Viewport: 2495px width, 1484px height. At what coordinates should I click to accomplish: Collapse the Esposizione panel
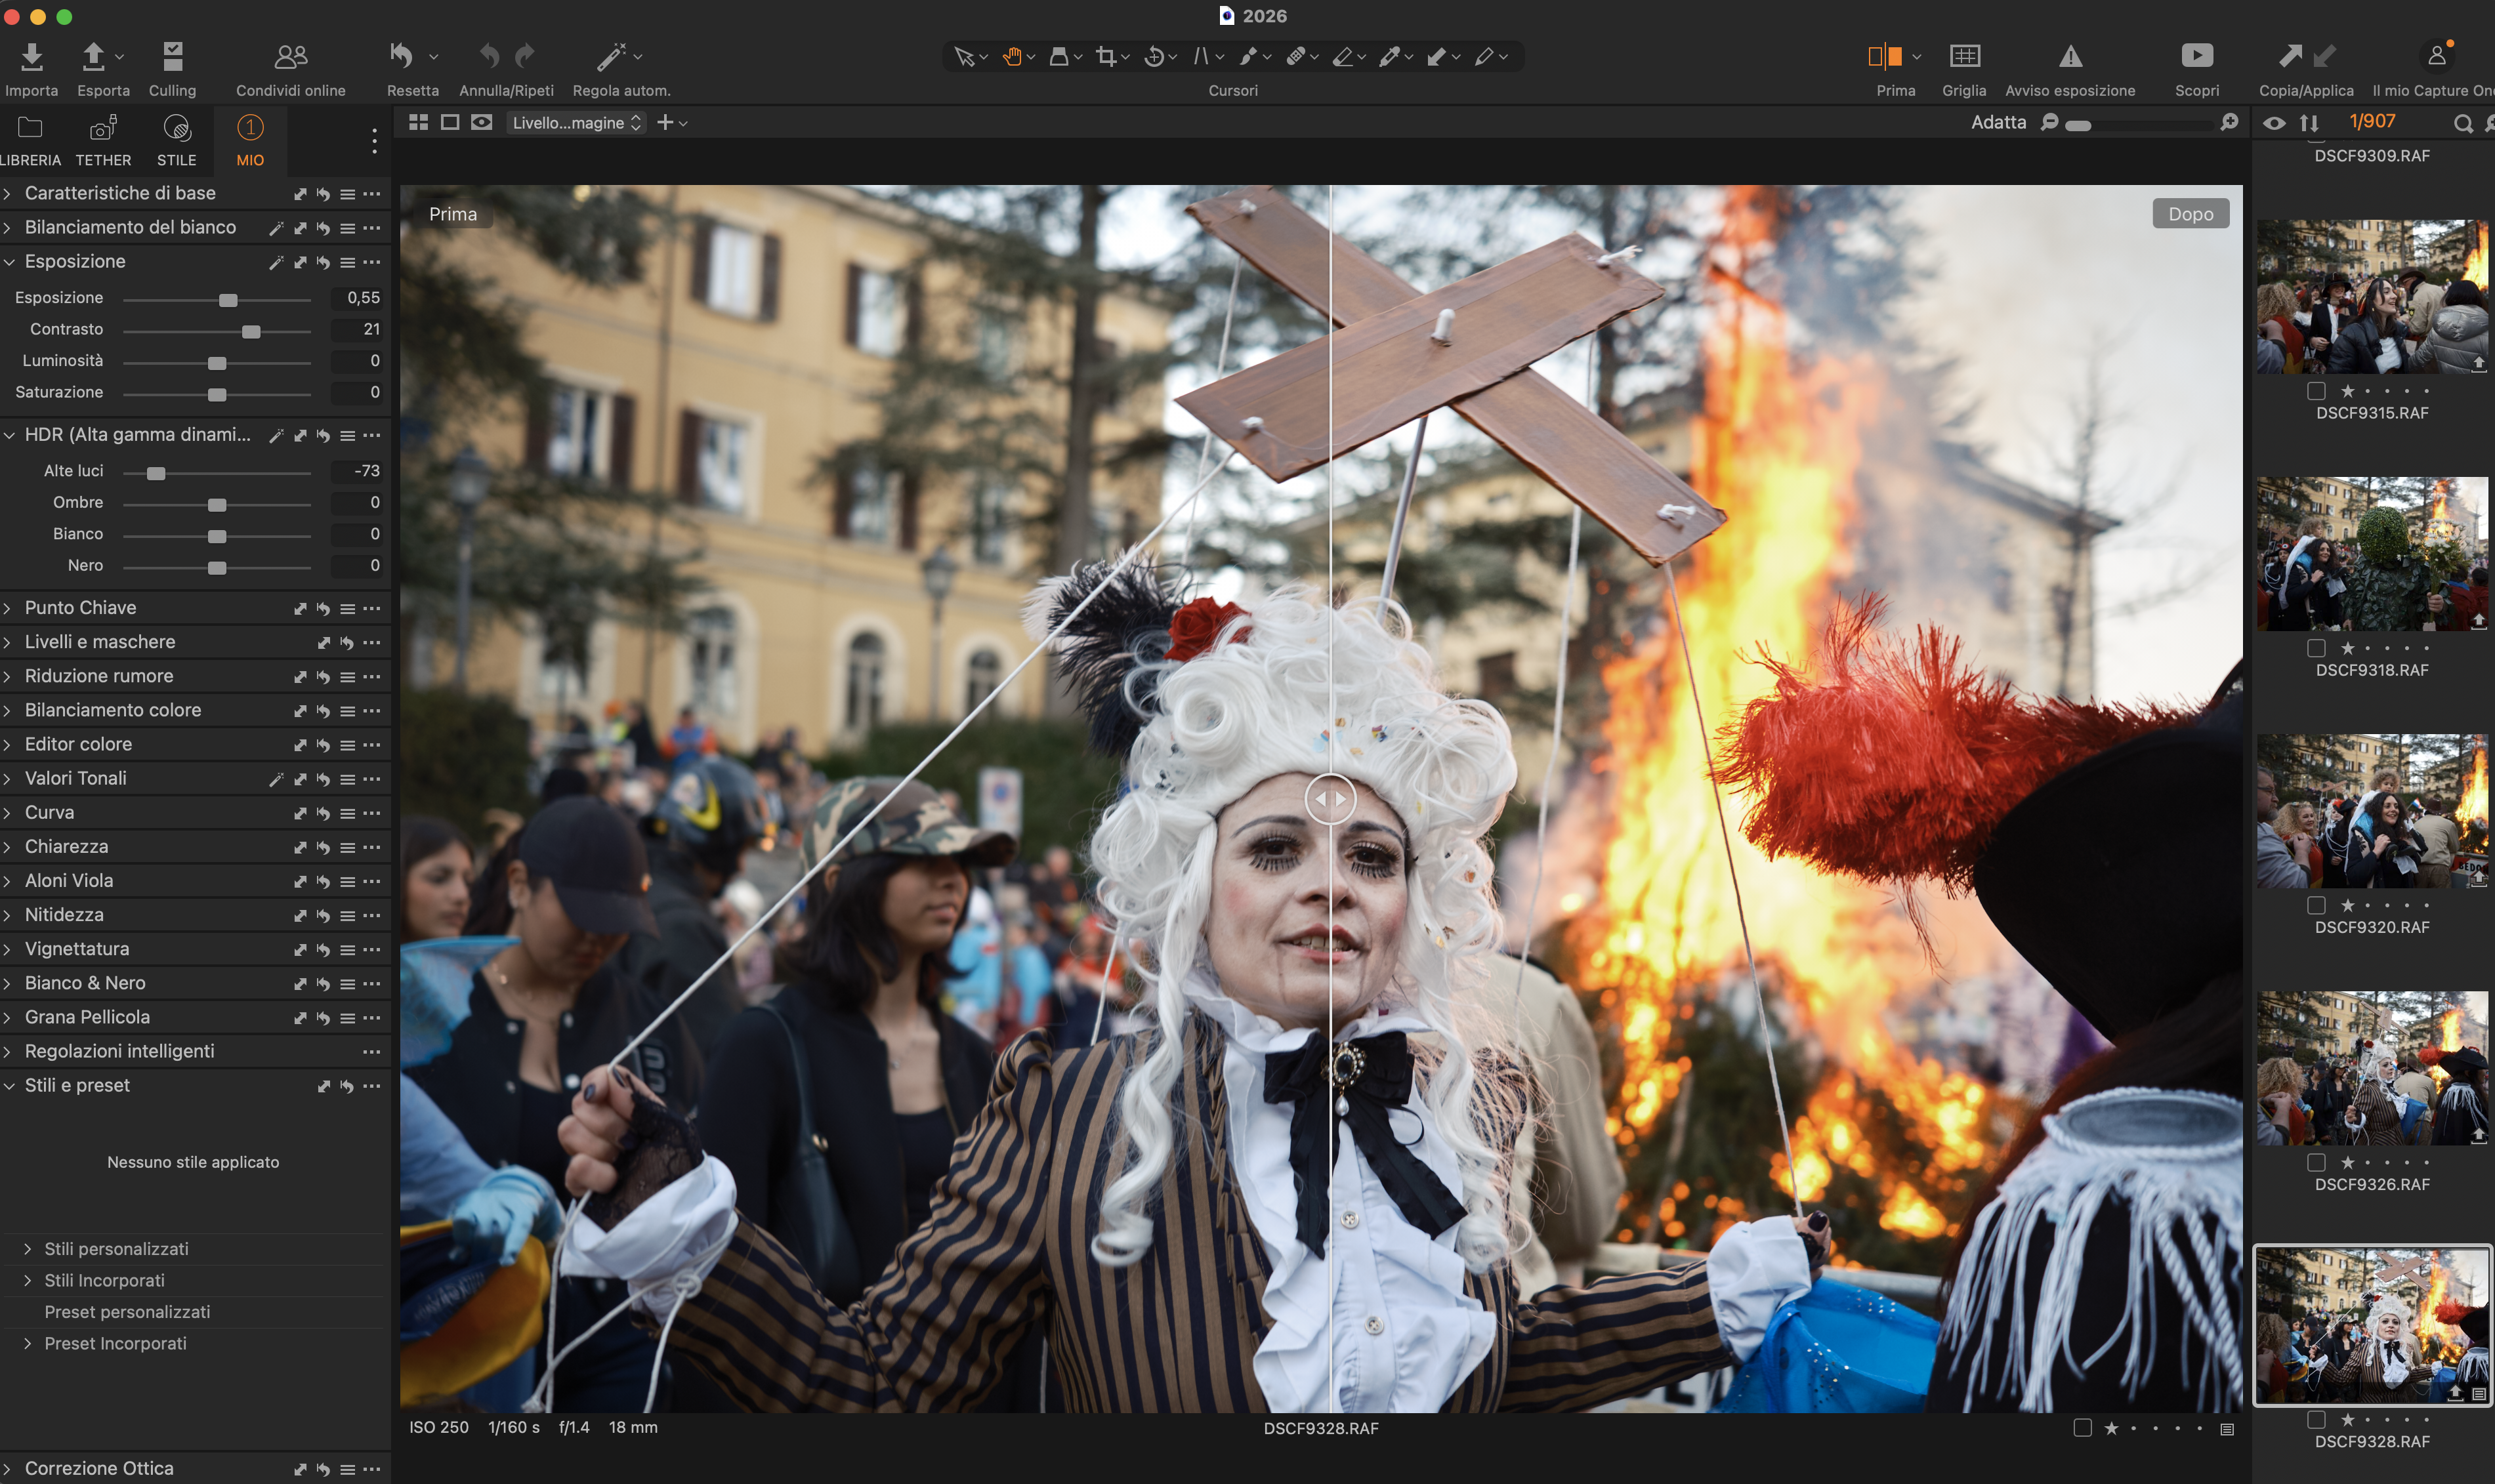click(75, 261)
